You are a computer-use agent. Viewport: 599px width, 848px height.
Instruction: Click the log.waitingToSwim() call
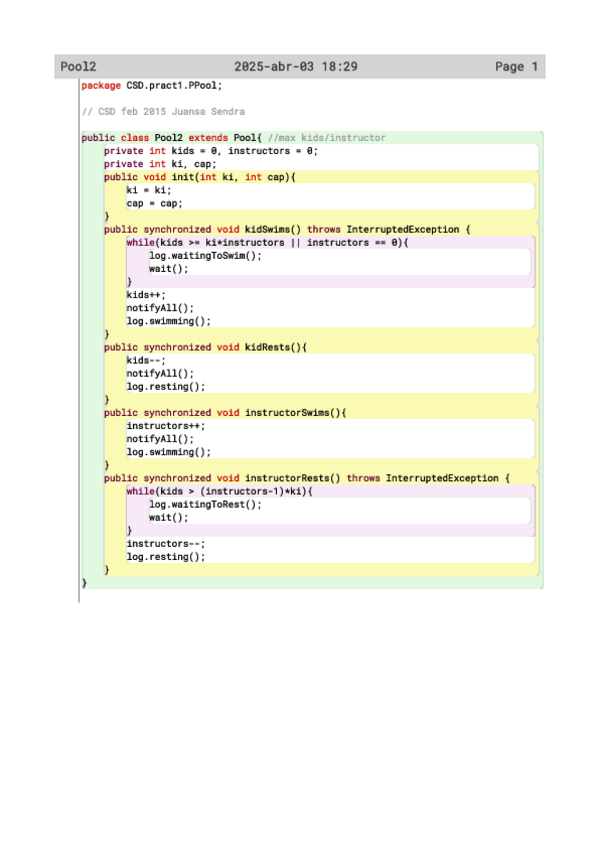[x=205, y=256]
